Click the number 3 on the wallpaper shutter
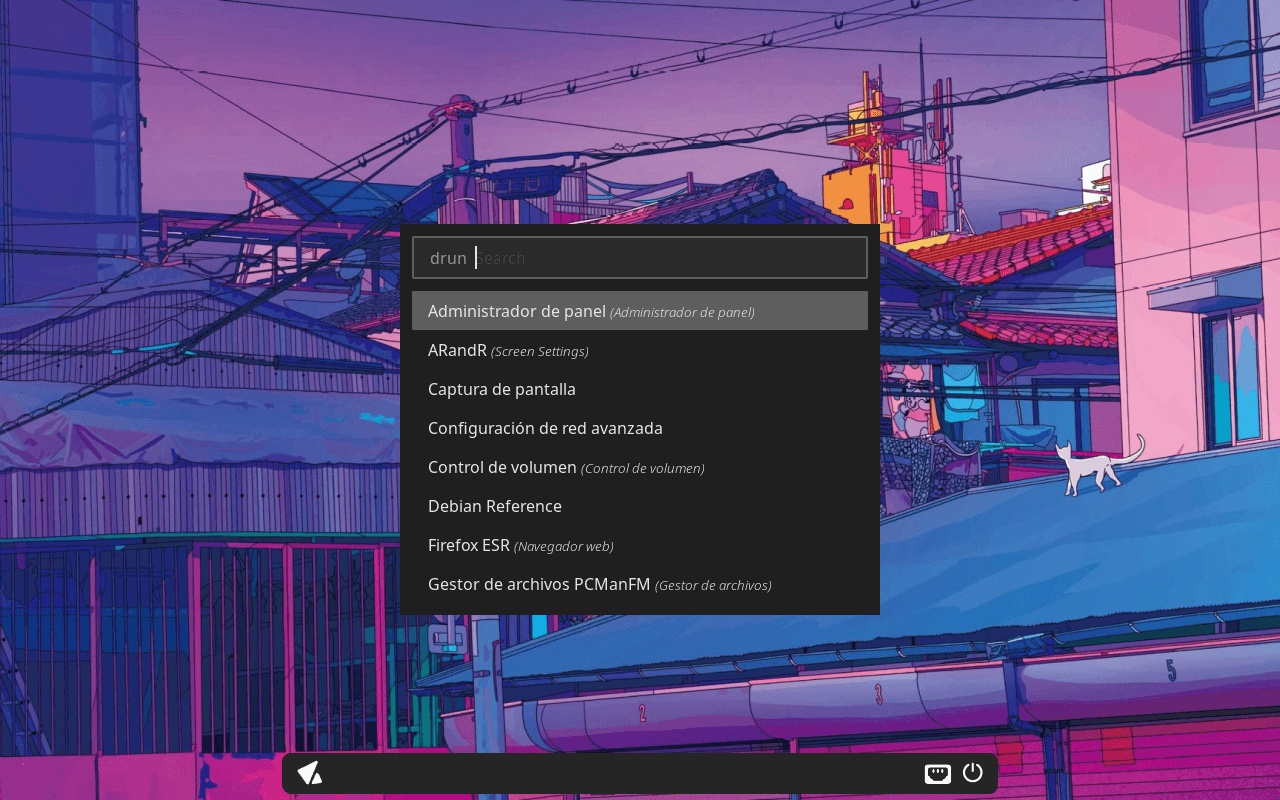Viewport: 1280px width, 800px height. [x=878, y=693]
